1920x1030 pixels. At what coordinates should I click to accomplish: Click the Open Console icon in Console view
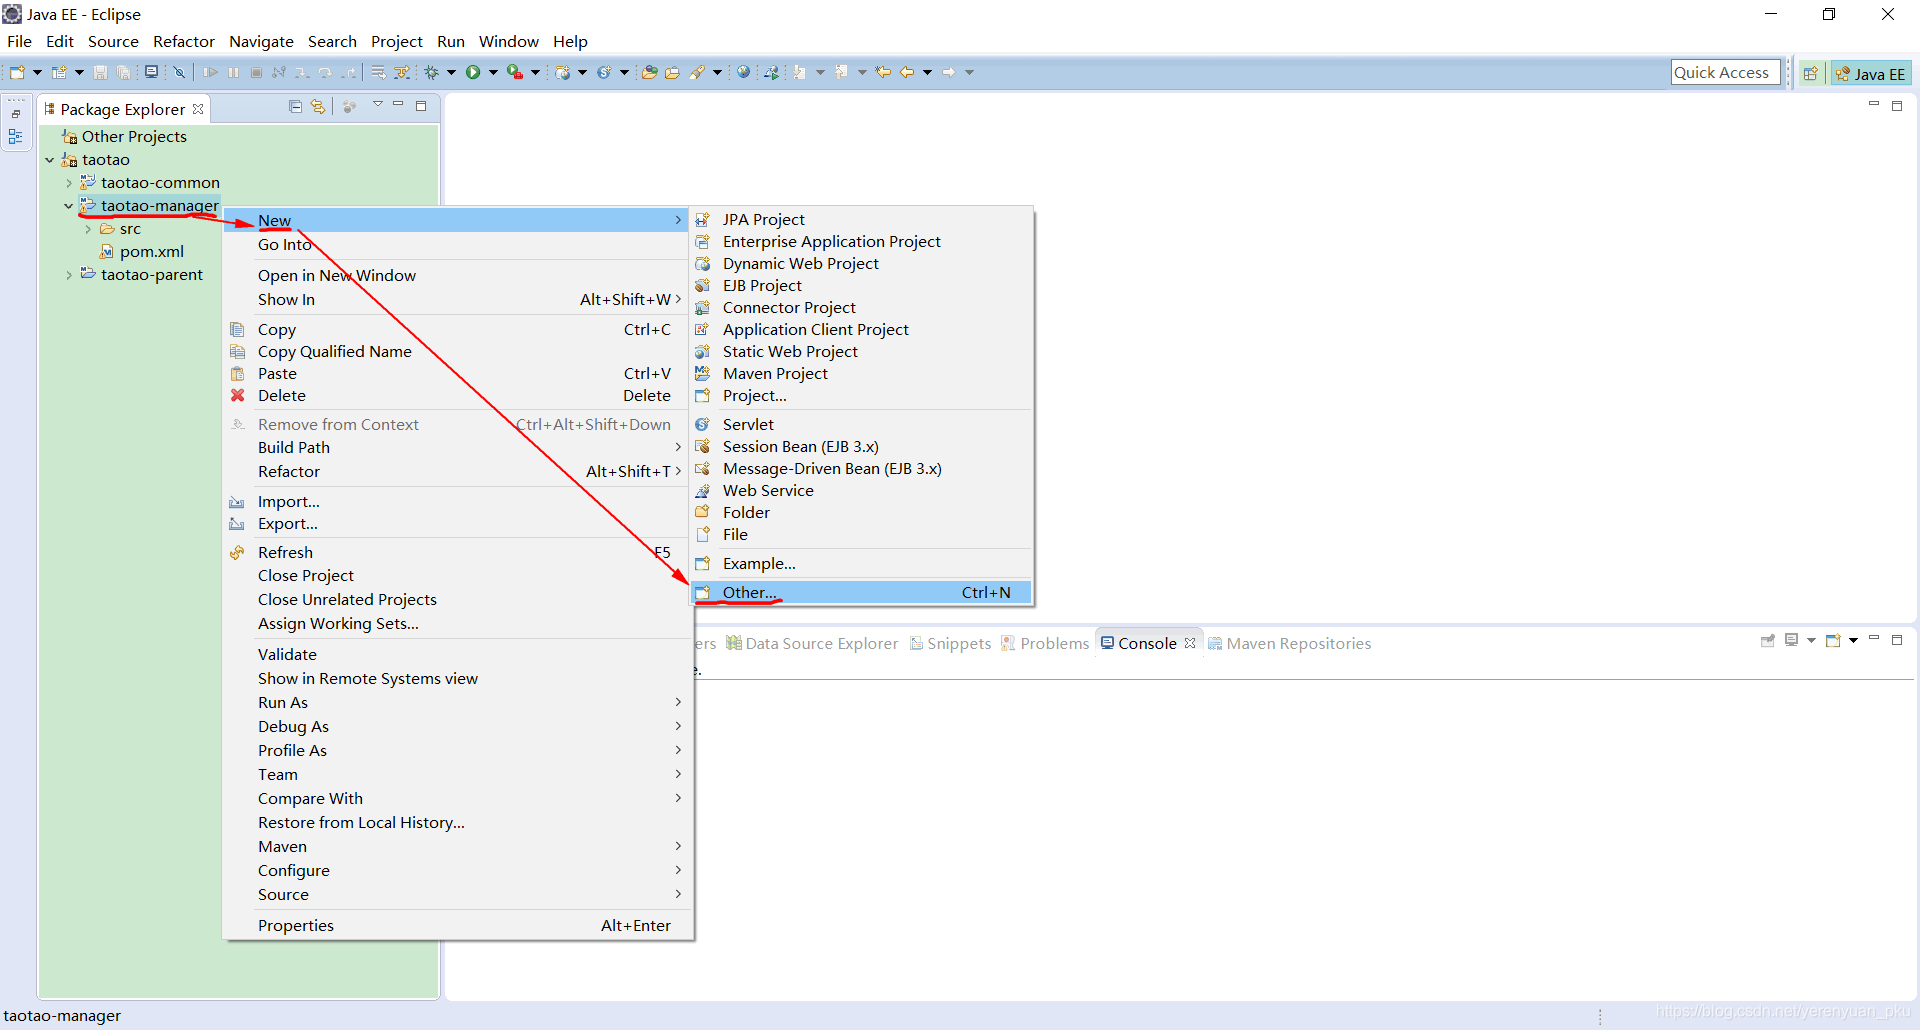point(1833,640)
